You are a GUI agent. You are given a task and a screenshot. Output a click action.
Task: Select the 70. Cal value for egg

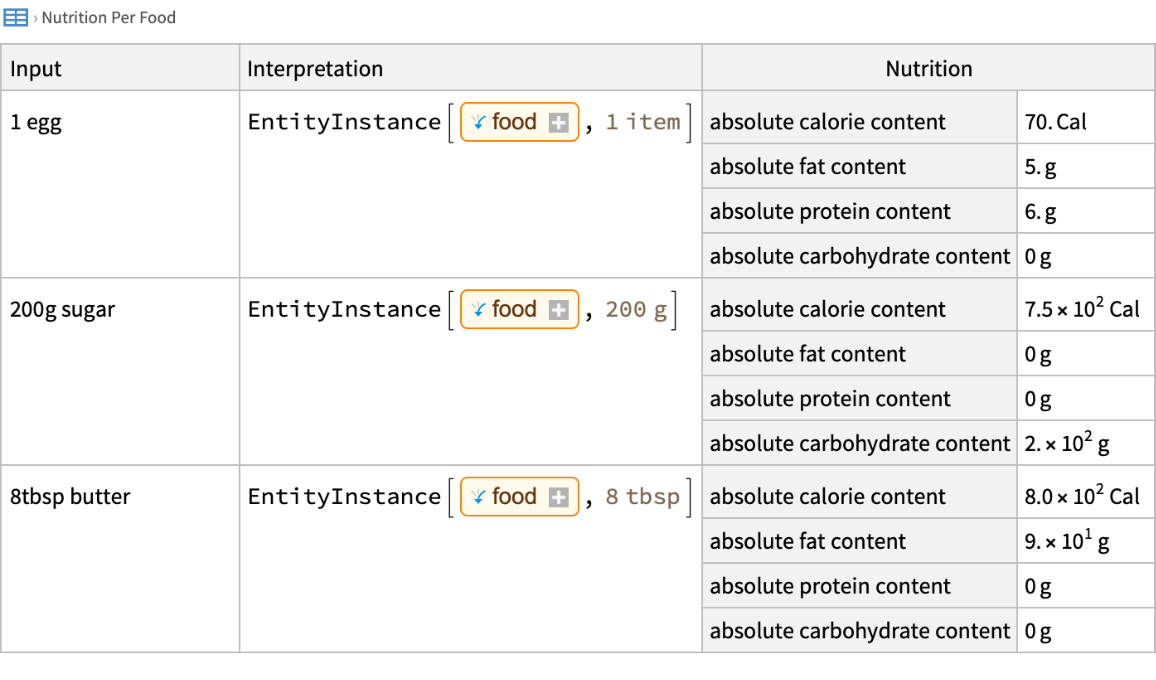(x=1055, y=122)
